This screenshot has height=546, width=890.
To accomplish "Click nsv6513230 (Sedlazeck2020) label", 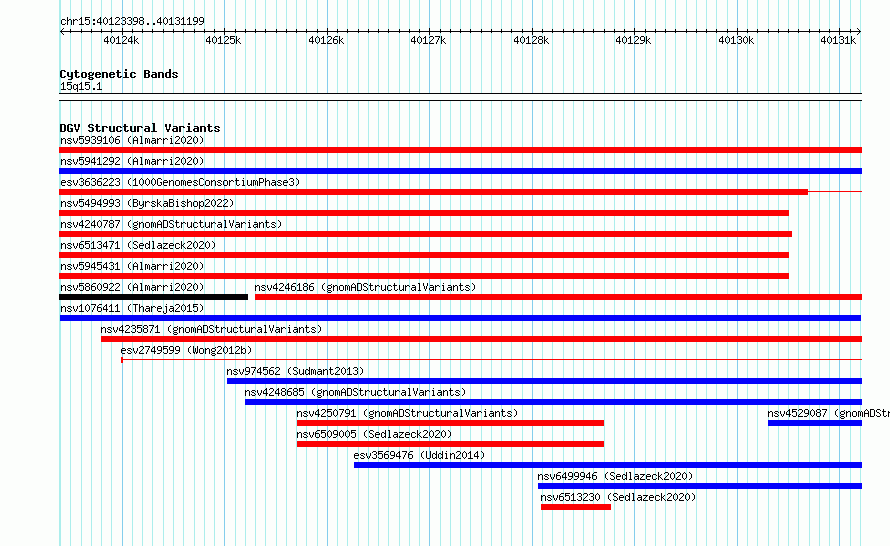I will point(618,497).
